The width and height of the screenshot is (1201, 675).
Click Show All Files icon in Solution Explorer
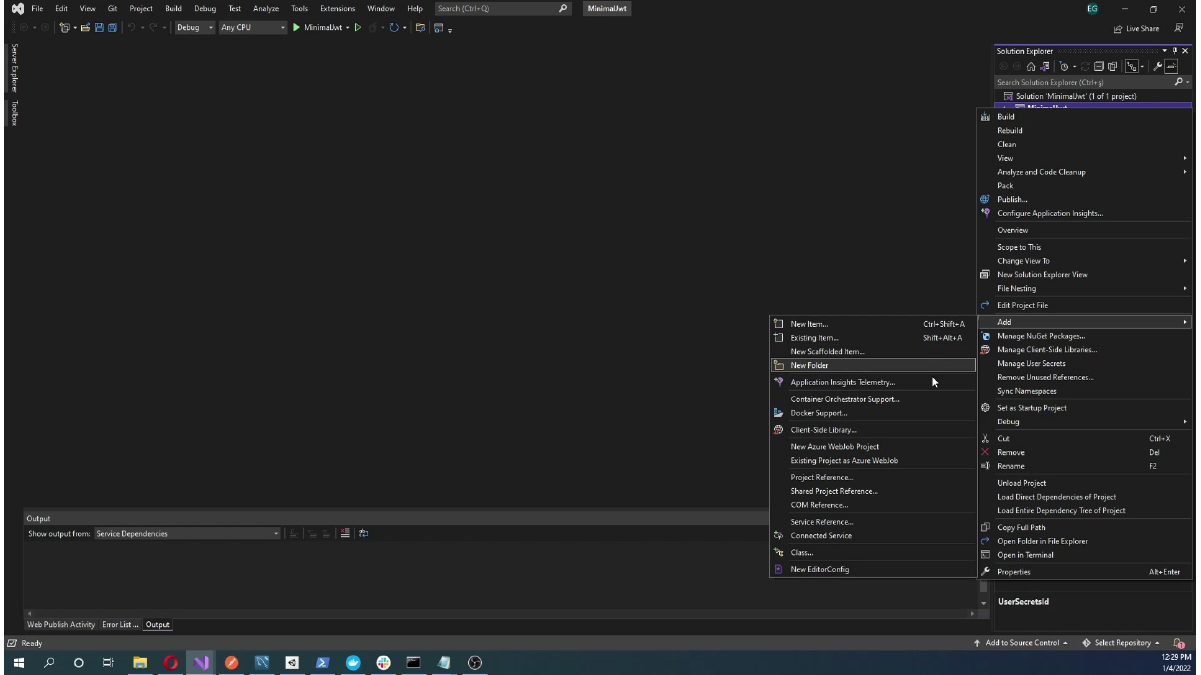point(1112,67)
